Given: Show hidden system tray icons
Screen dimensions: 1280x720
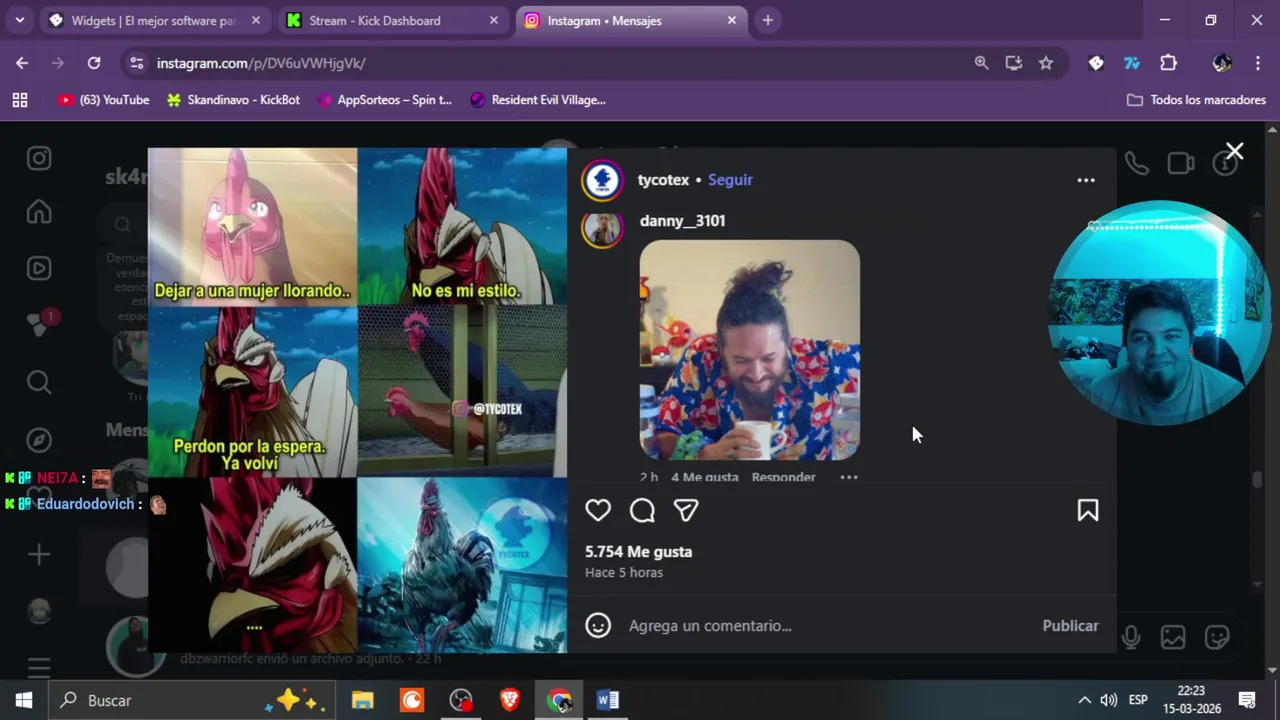Looking at the screenshot, I should click(x=1084, y=700).
